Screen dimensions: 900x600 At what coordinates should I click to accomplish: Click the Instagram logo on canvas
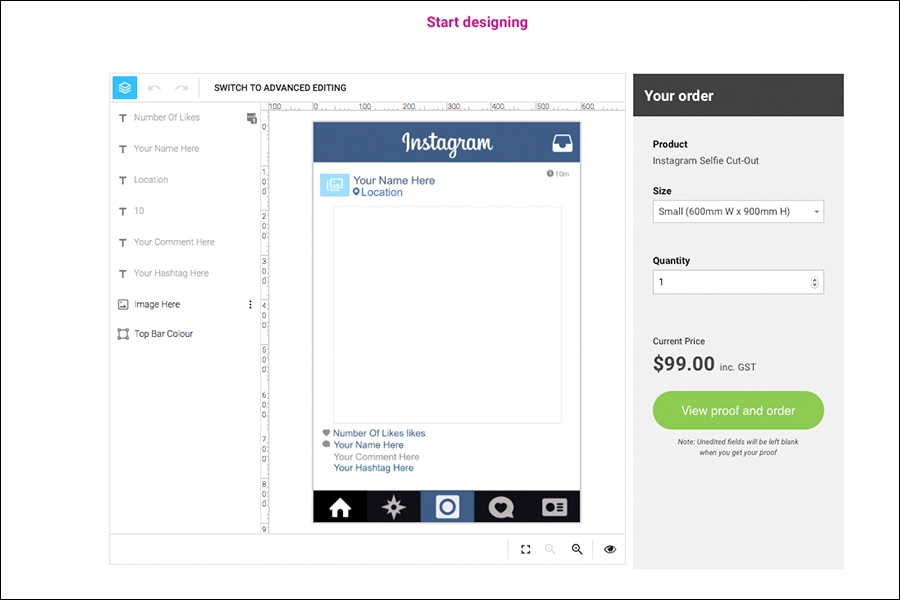pos(447,143)
